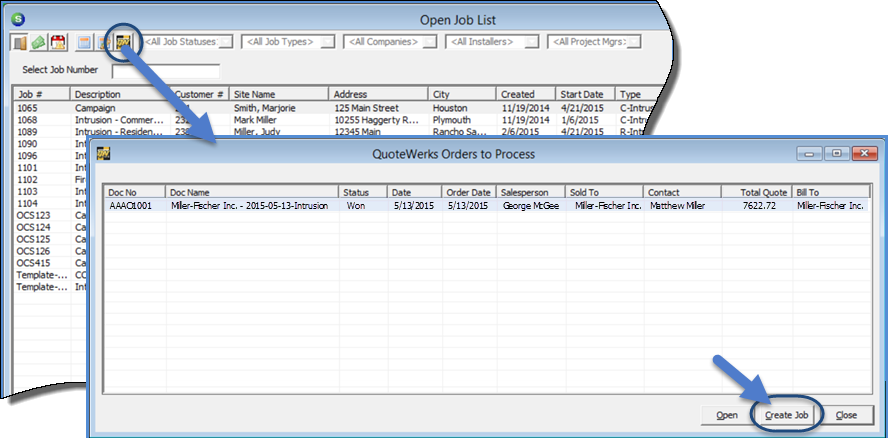Expand the All Companies dropdown

pyautogui.click(x=430, y=42)
